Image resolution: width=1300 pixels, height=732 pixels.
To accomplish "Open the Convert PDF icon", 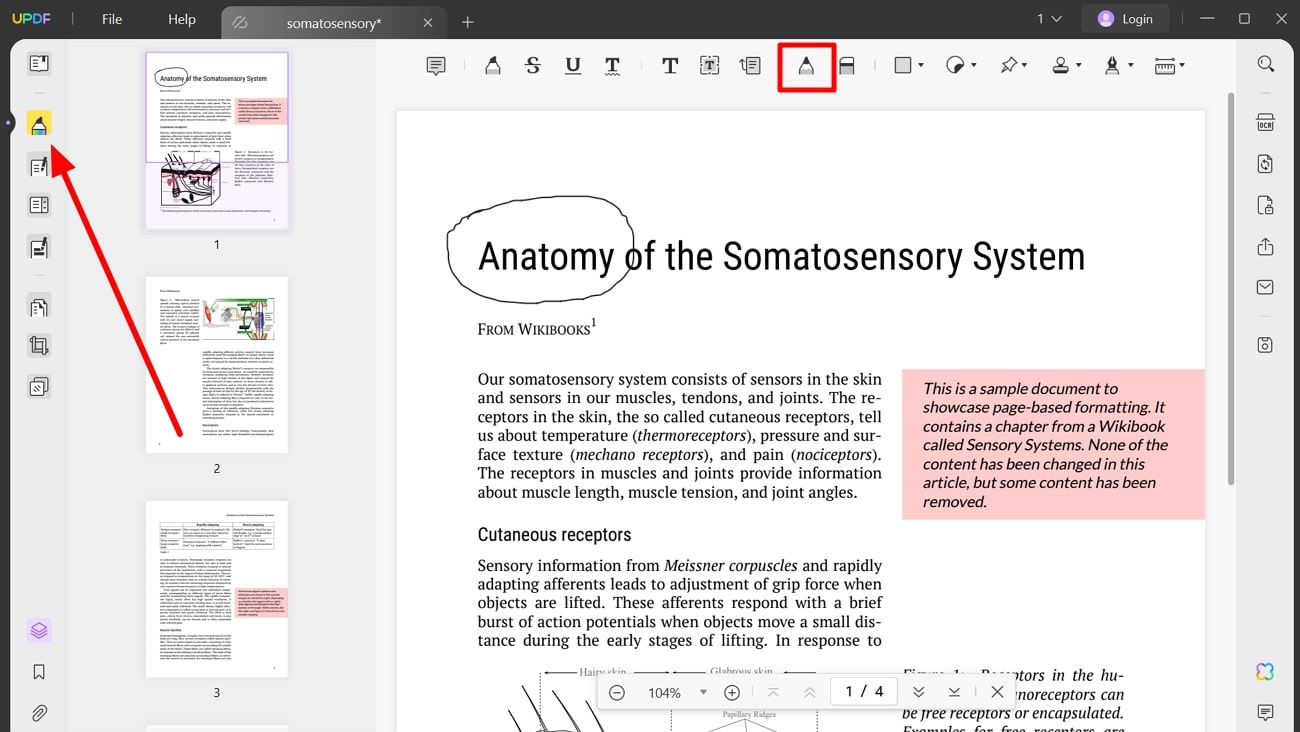I will coord(1265,164).
